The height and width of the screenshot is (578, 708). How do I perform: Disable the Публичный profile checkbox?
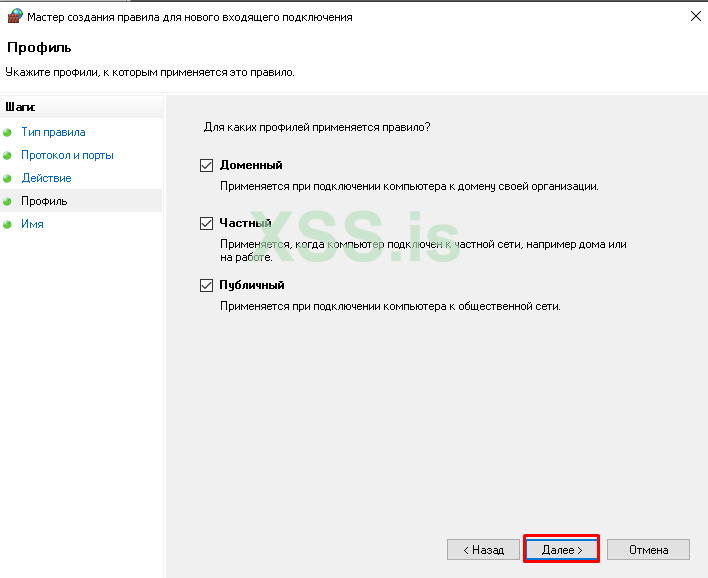(207, 285)
